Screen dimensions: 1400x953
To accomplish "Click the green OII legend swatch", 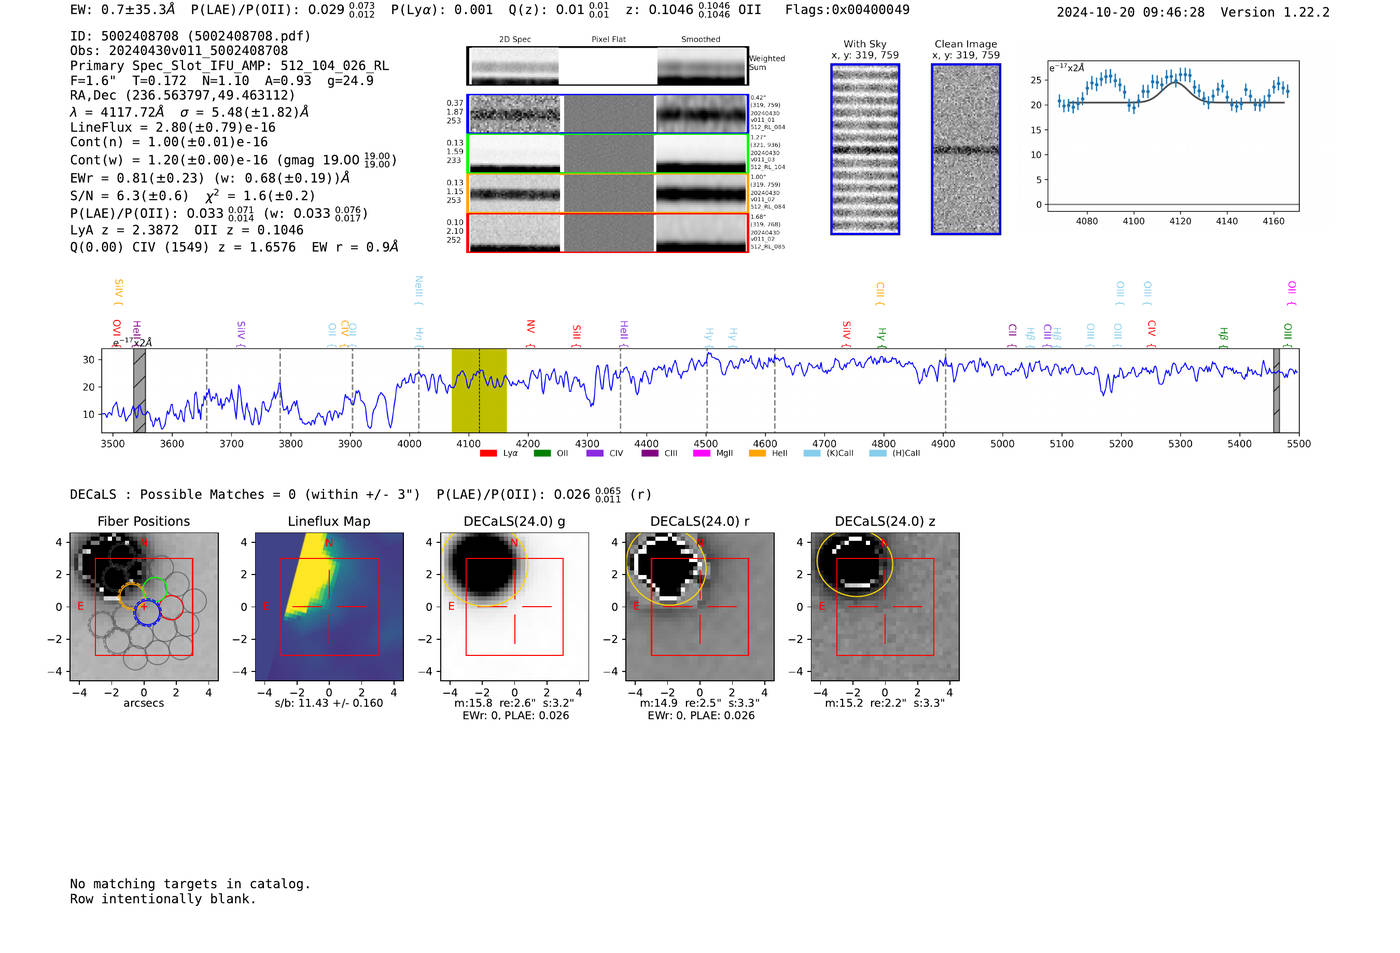I will [x=542, y=453].
